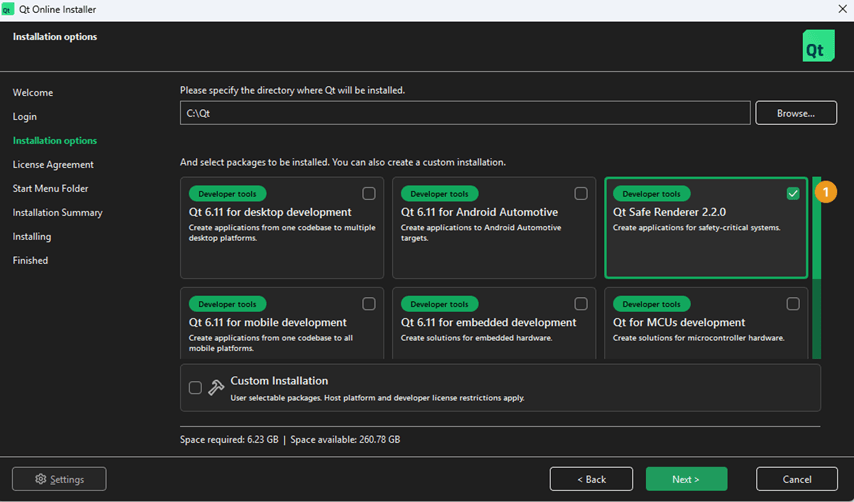
Task: Open the Welcome step in the sidebar
Action: click(33, 93)
